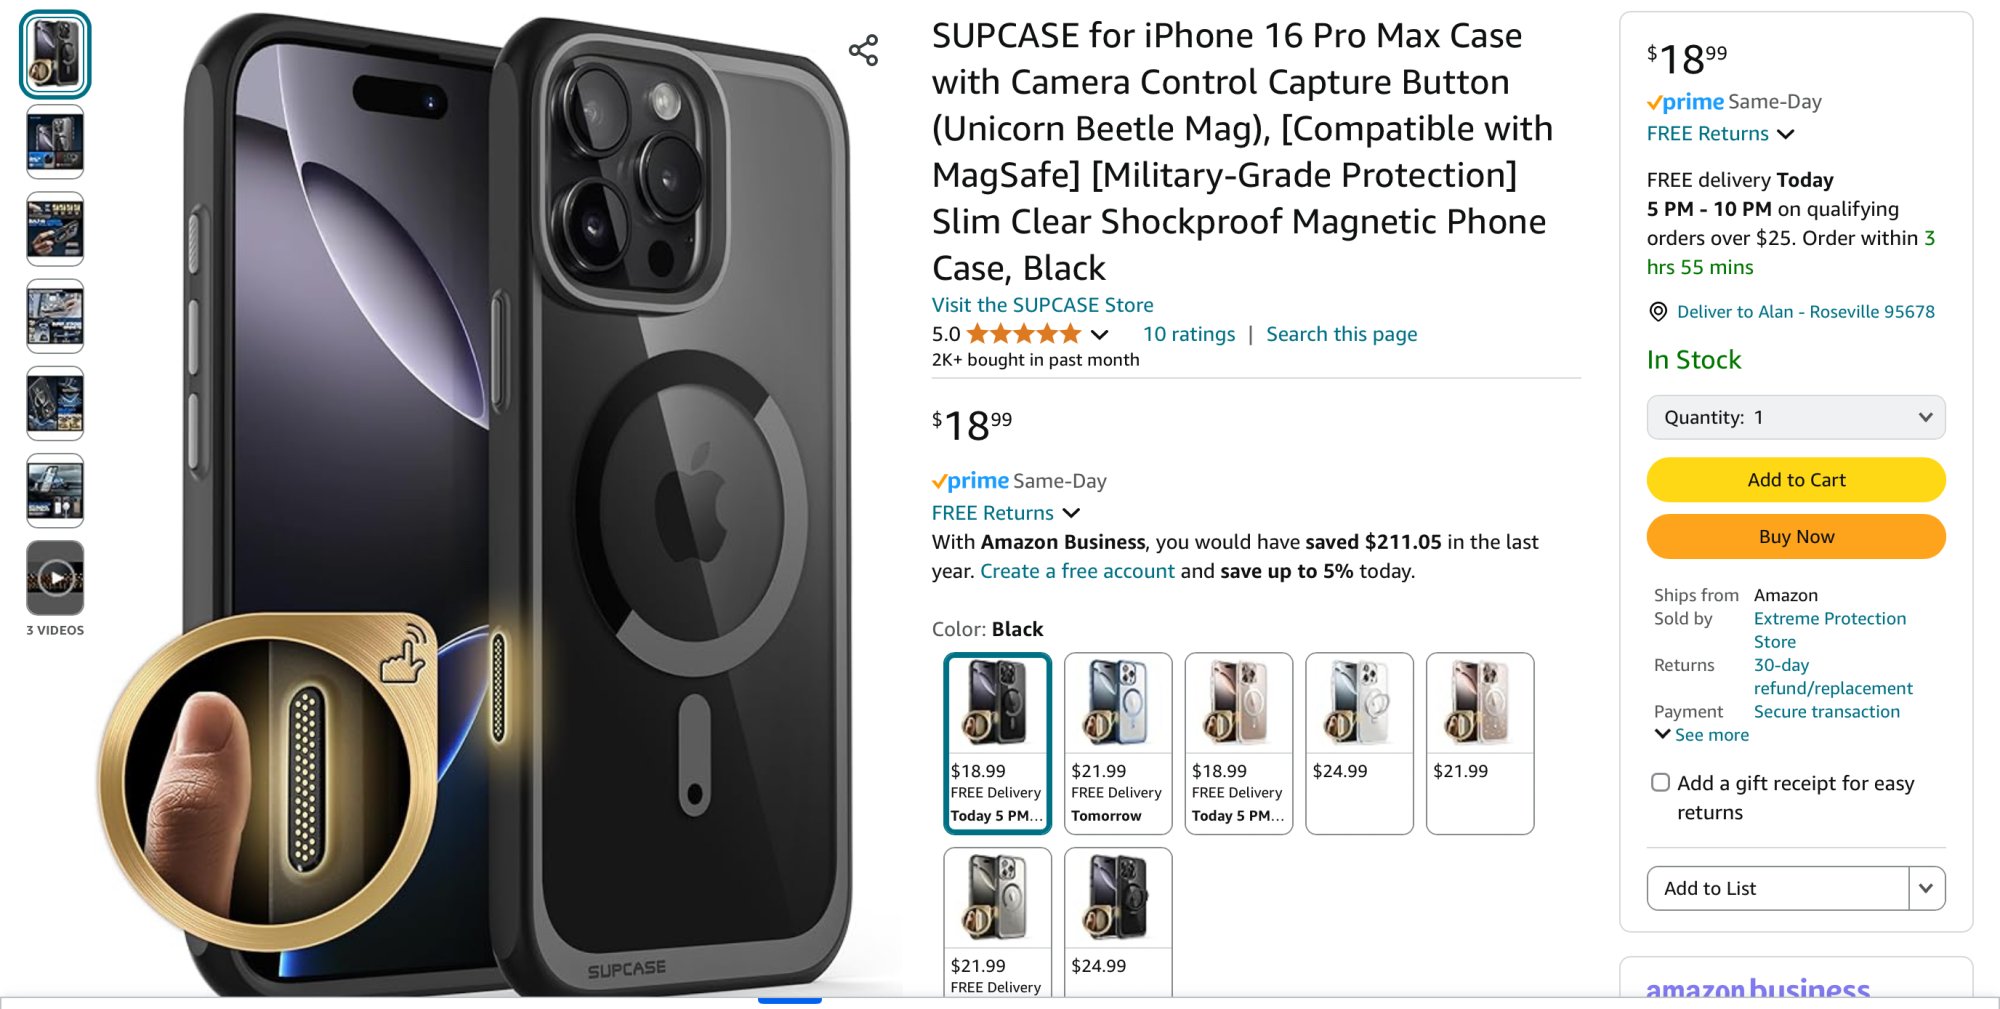This screenshot has height=1009, width=2000.
Task: Visit the SUPCASE Store link
Action: (1042, 305)
